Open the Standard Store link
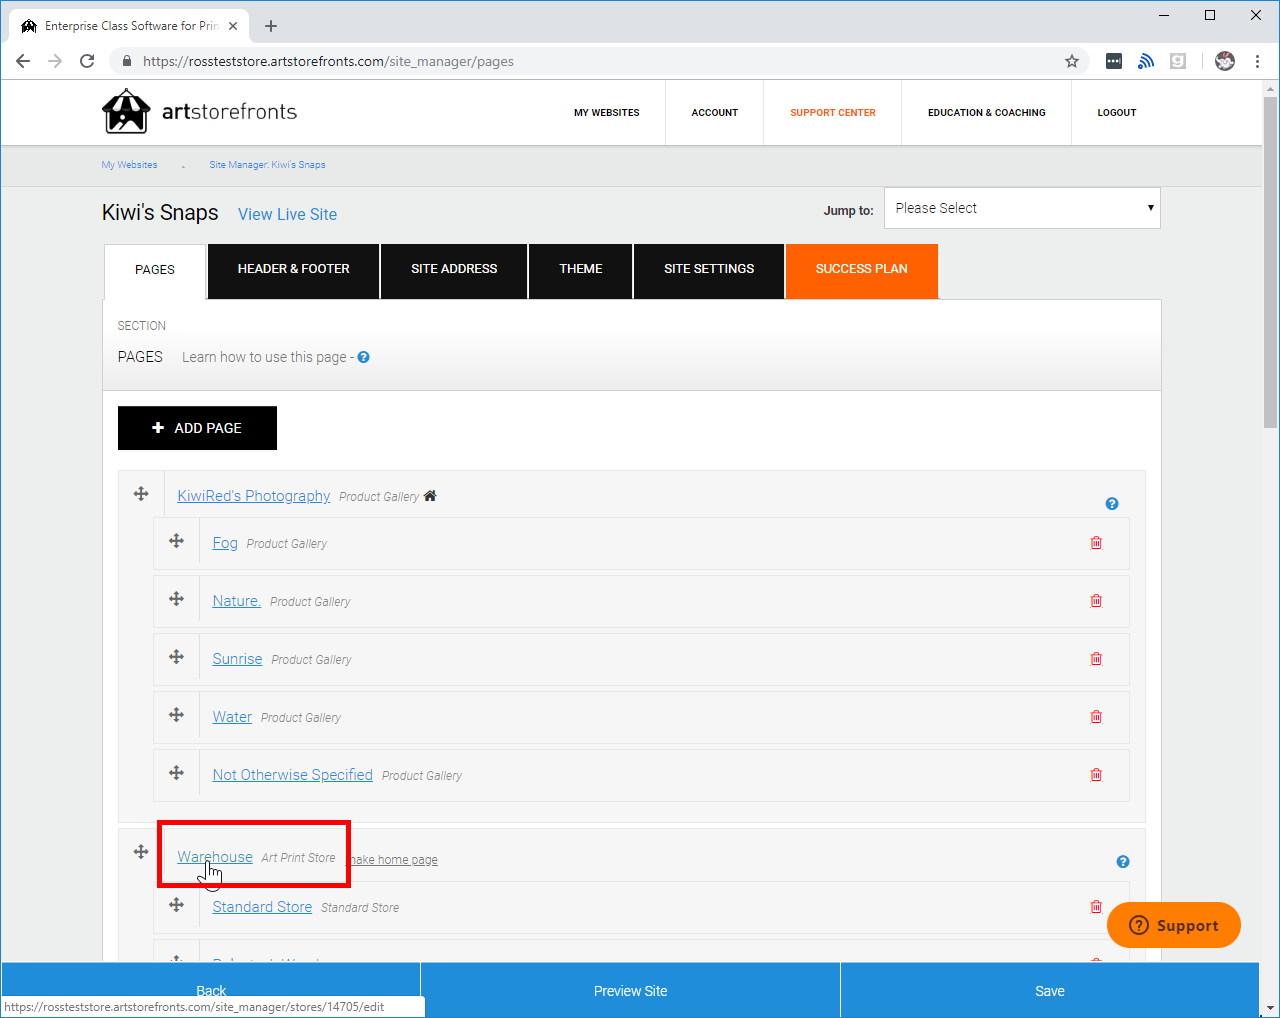This screenshot has width=1280, height=1018. [x=262, y=907]
